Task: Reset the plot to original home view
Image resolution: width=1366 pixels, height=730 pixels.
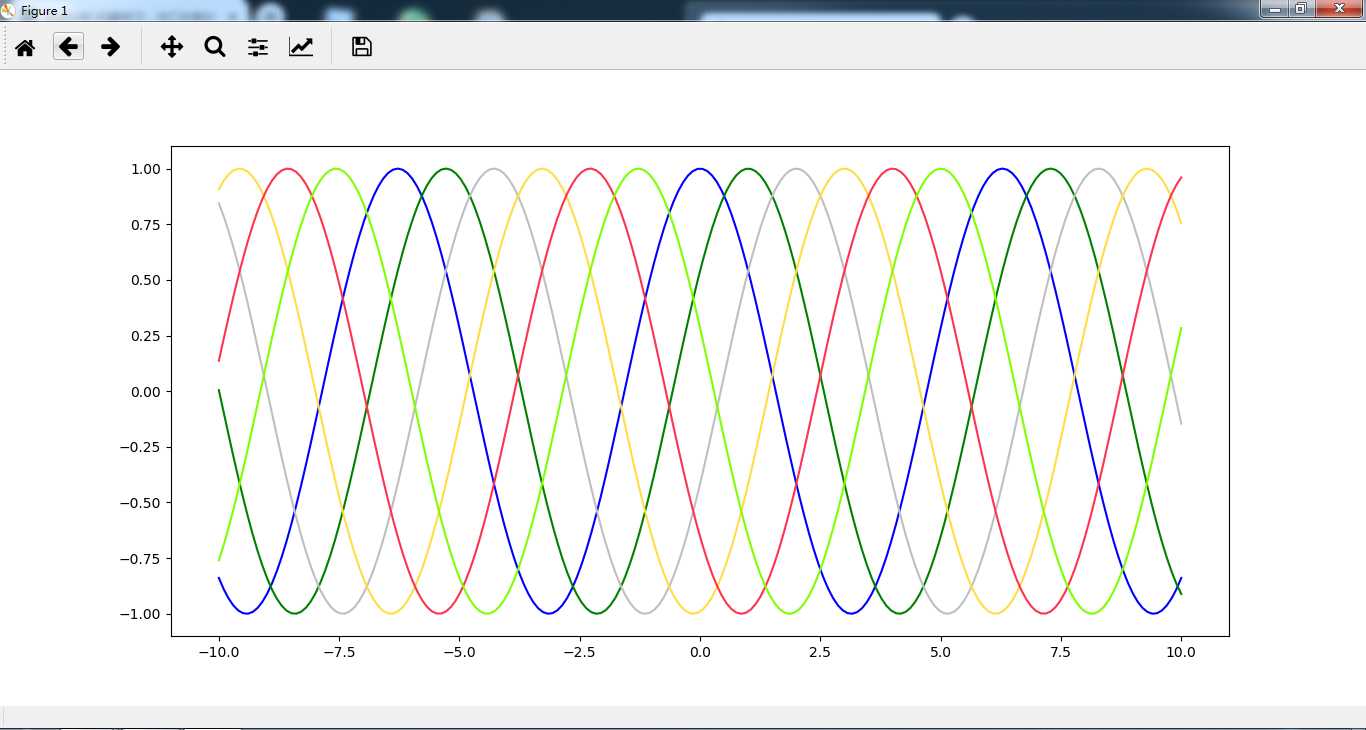Action: click(x=25, y=47)
